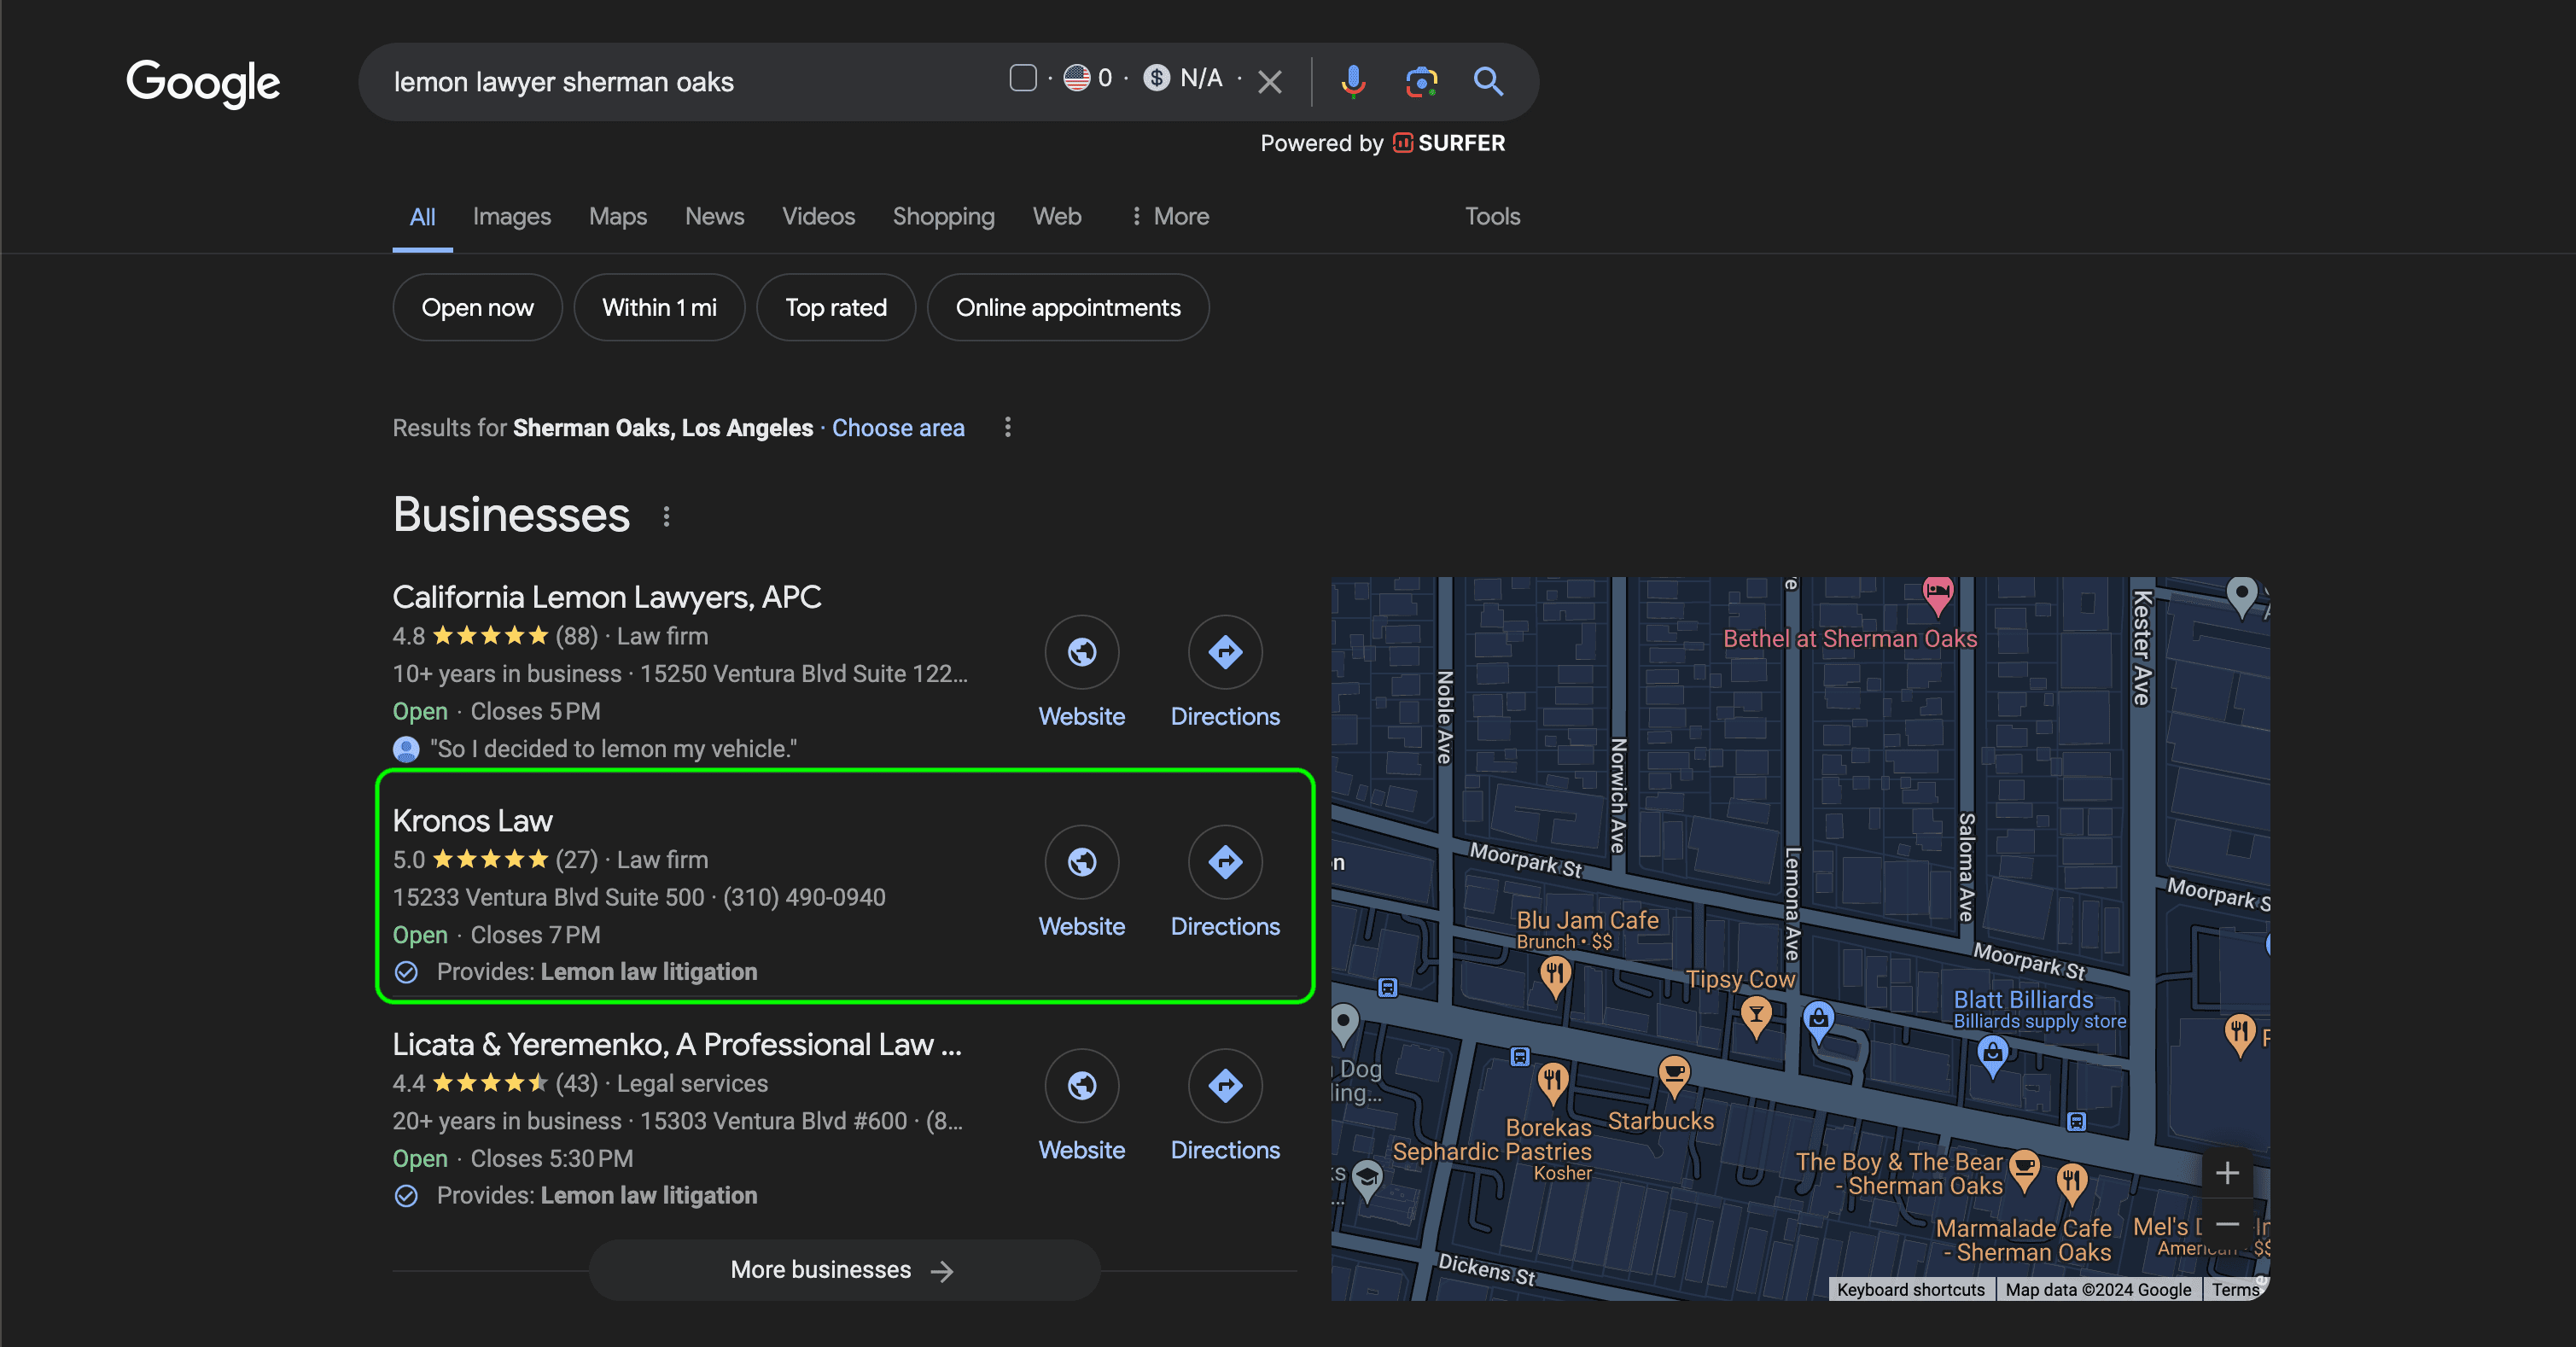Open options menu beside Choose area
This screenshot has height=1347, width=2576.
1007,428
